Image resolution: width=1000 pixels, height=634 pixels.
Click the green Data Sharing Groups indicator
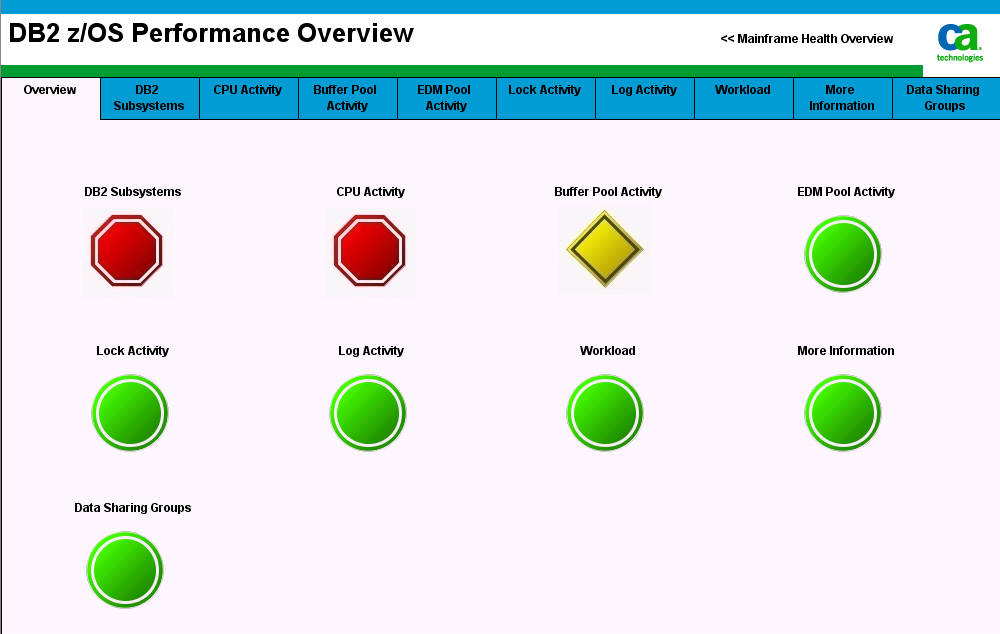[125, 570]
